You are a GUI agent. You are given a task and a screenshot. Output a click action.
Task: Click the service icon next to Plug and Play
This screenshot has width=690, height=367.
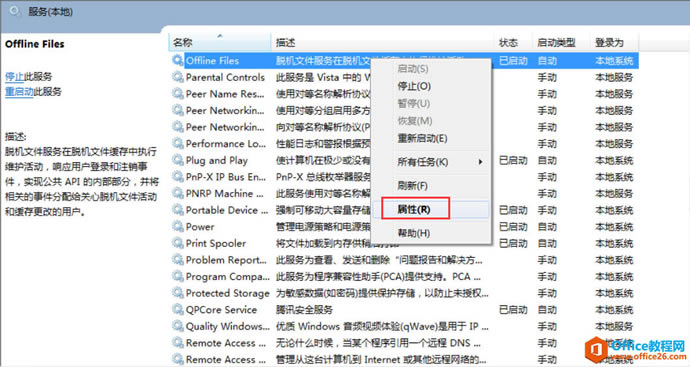point(178,160)
